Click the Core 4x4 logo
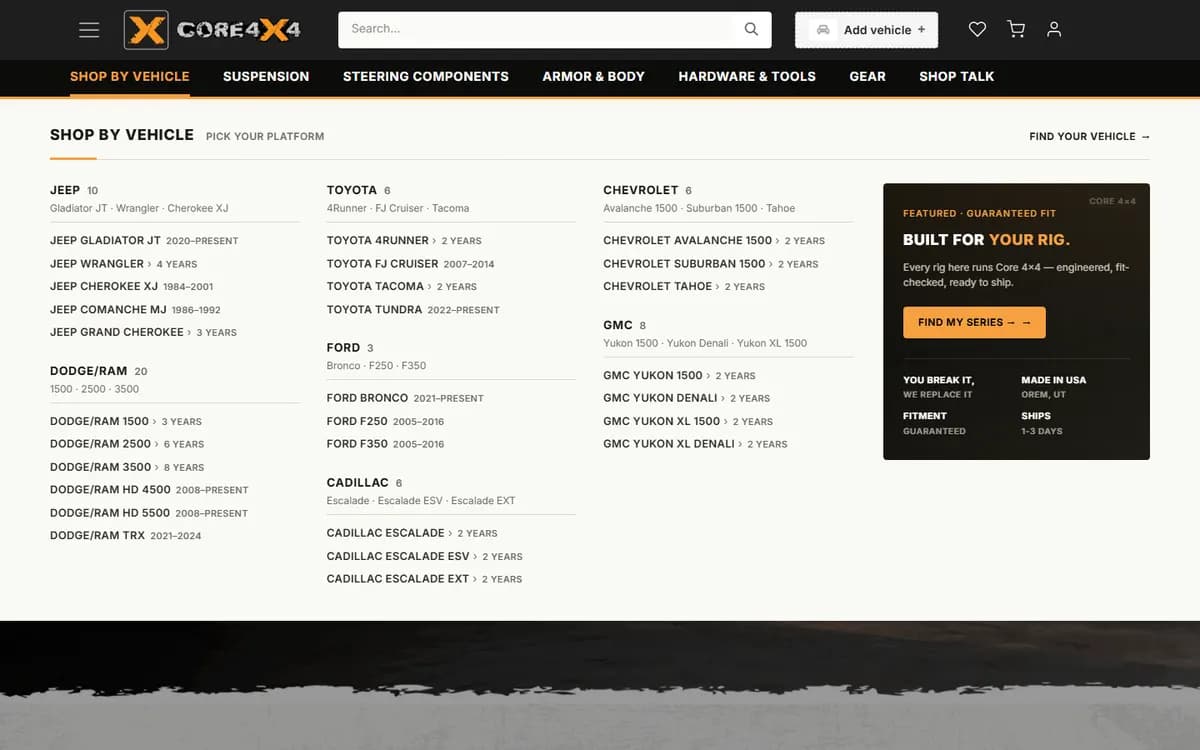 (212, 30)
